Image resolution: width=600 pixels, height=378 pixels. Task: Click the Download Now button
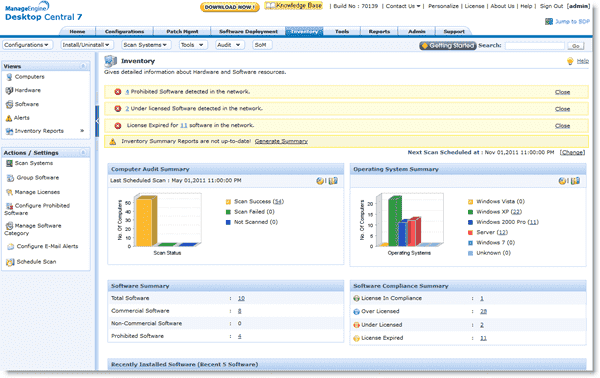(x=230, y=7)
